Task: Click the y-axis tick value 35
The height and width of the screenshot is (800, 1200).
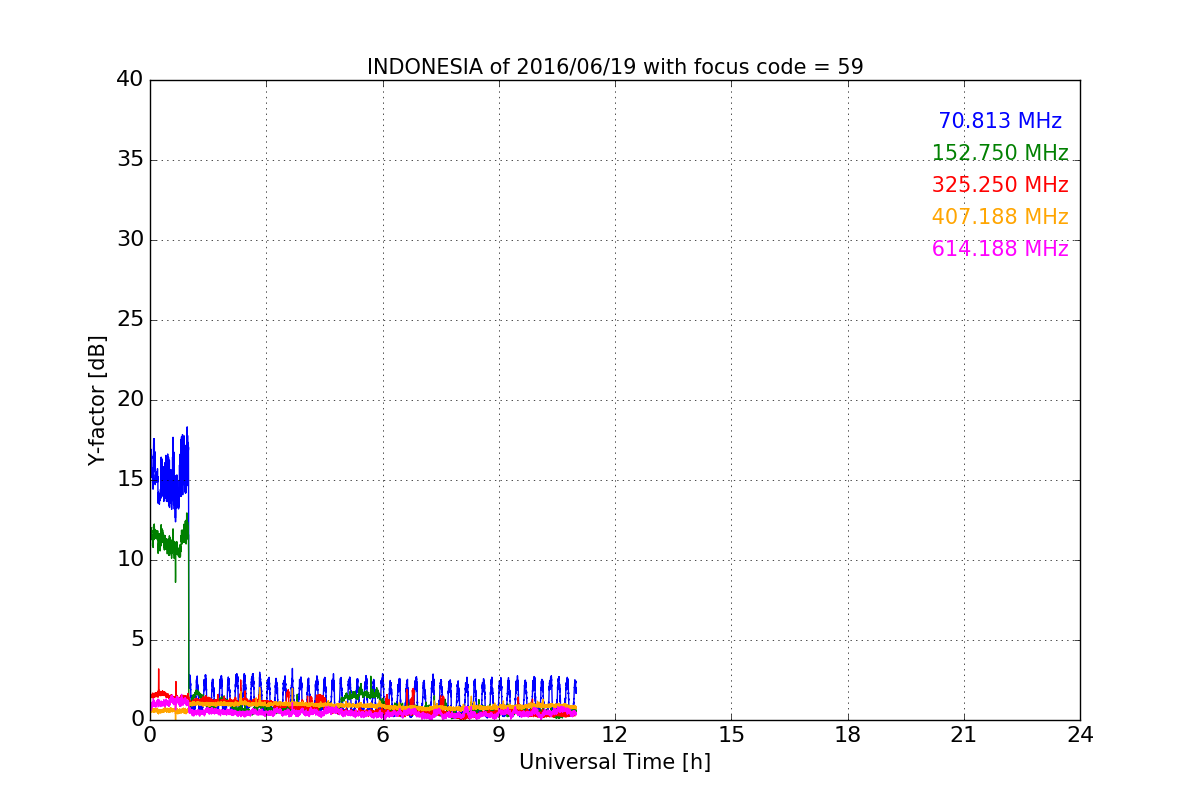Action: (x=129, y=160)
